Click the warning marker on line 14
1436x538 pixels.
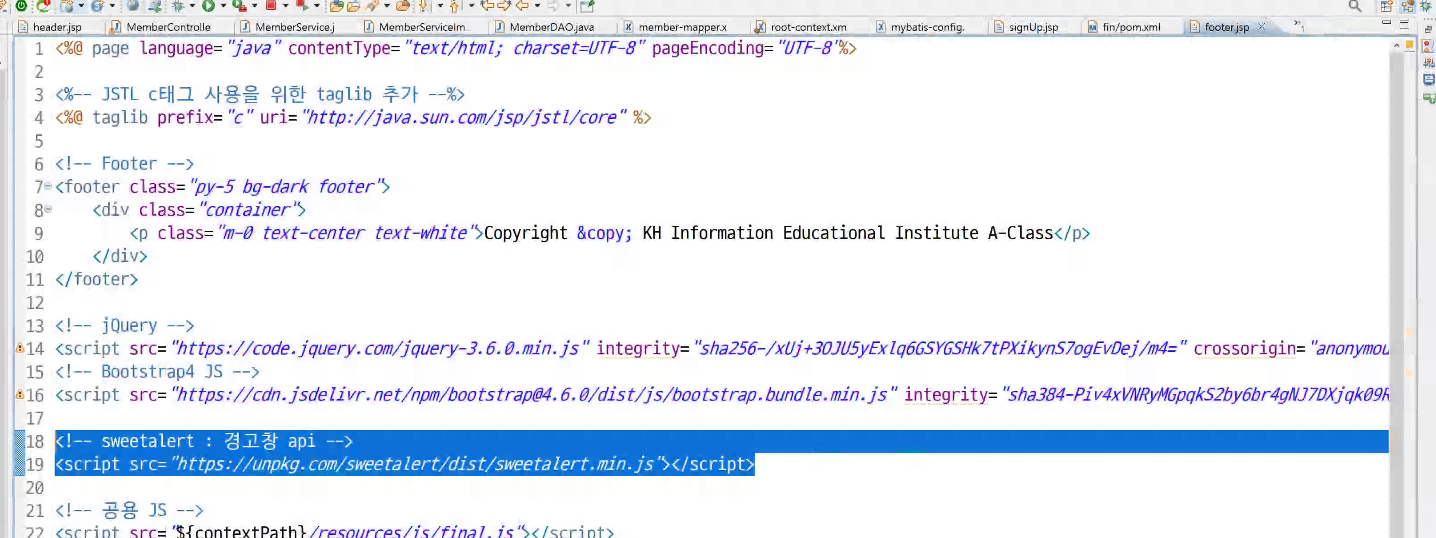click(x=20, y=349)
